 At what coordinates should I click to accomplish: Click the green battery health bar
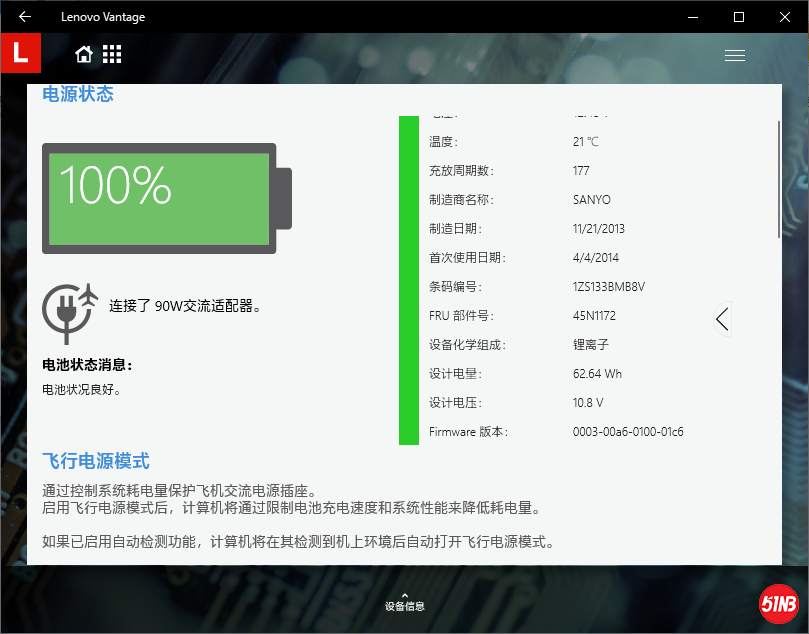[x=408, y=280]
